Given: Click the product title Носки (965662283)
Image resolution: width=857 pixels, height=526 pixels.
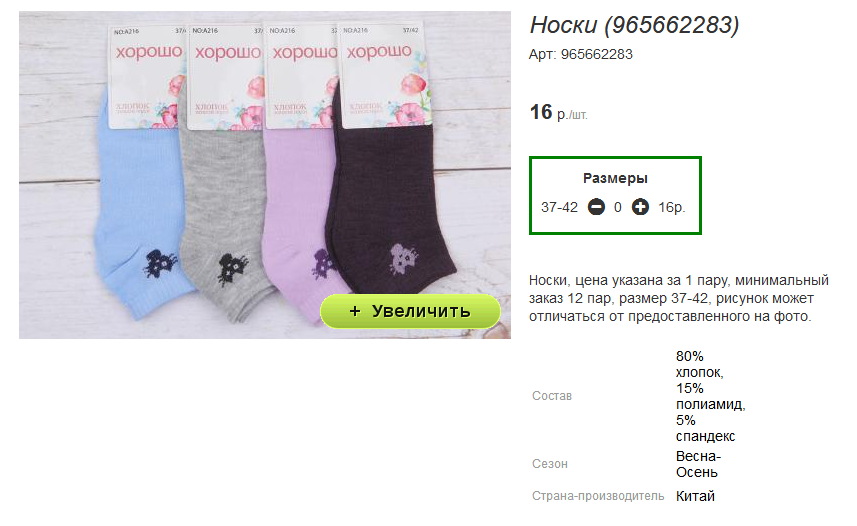Looking at the screenshot, I should (x=634, y=25).
